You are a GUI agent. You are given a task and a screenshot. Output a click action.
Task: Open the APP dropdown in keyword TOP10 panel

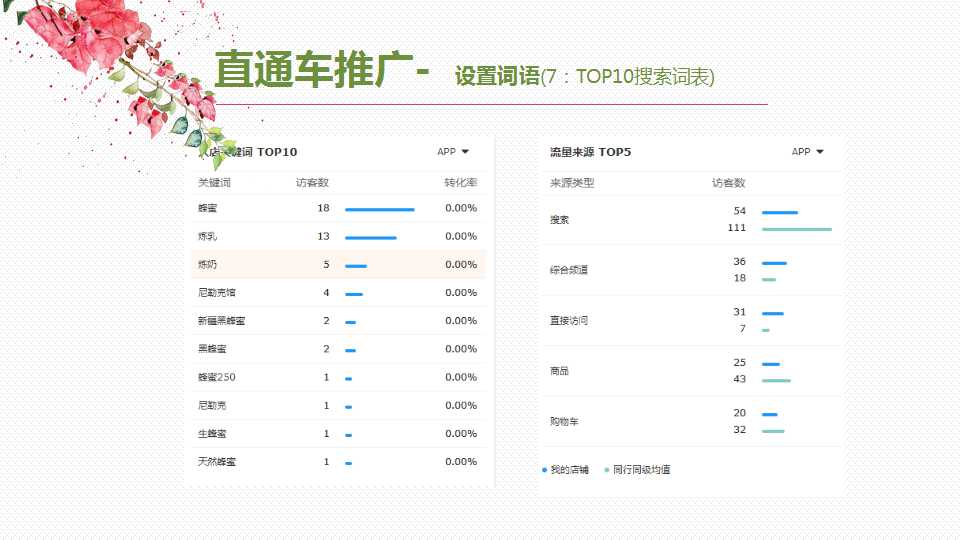(x=453, y=152)
